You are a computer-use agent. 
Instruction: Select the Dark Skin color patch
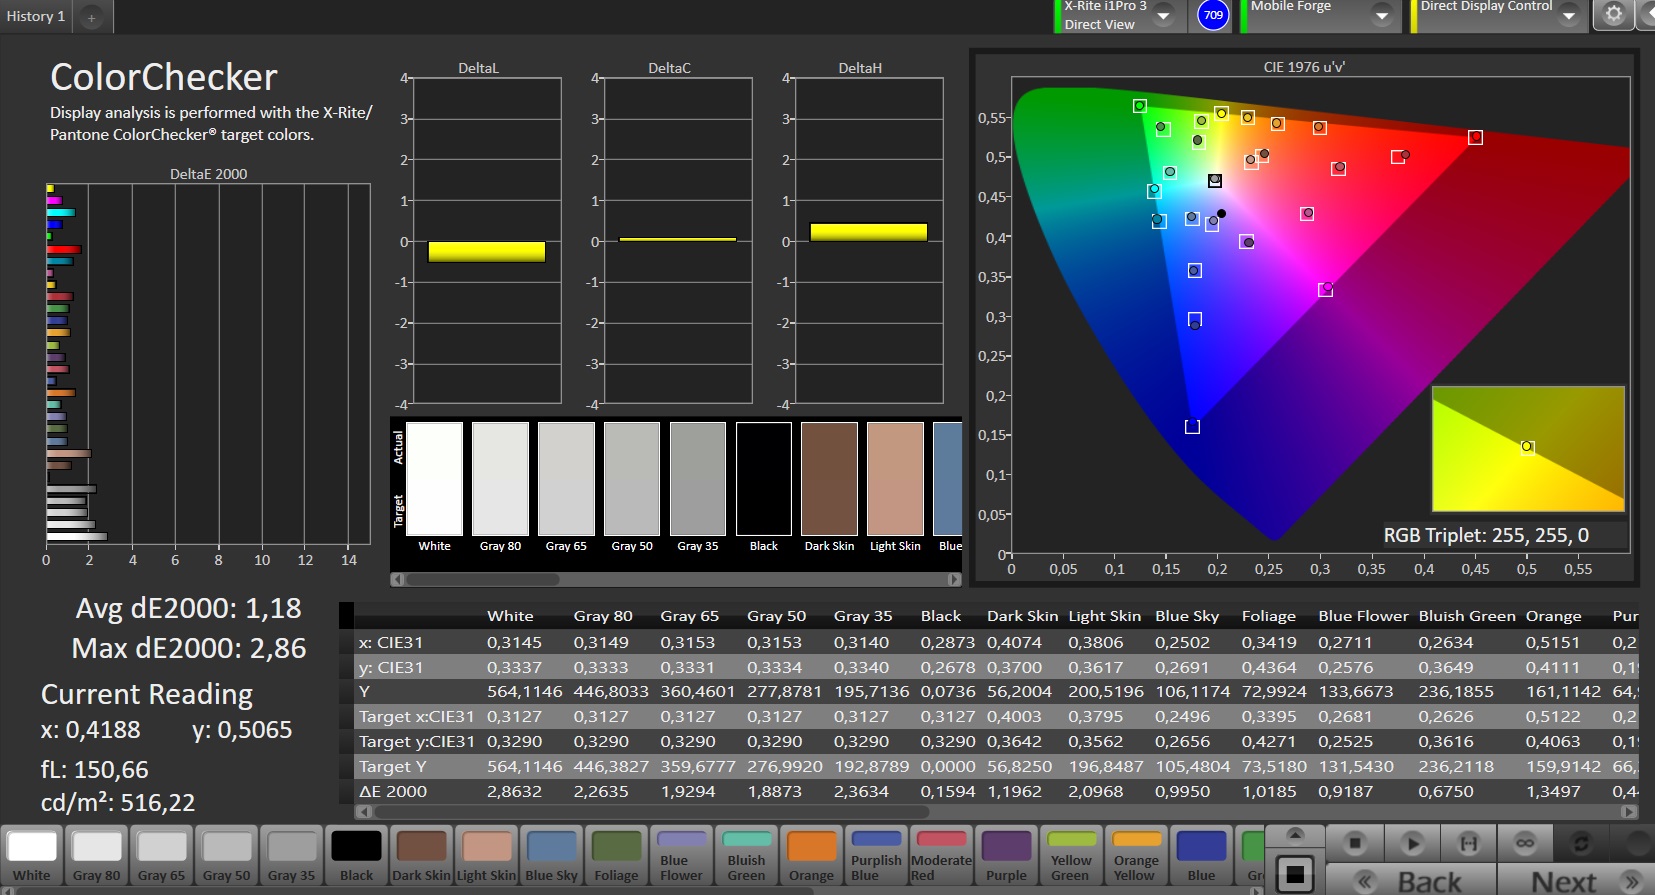tap(421, 856)
